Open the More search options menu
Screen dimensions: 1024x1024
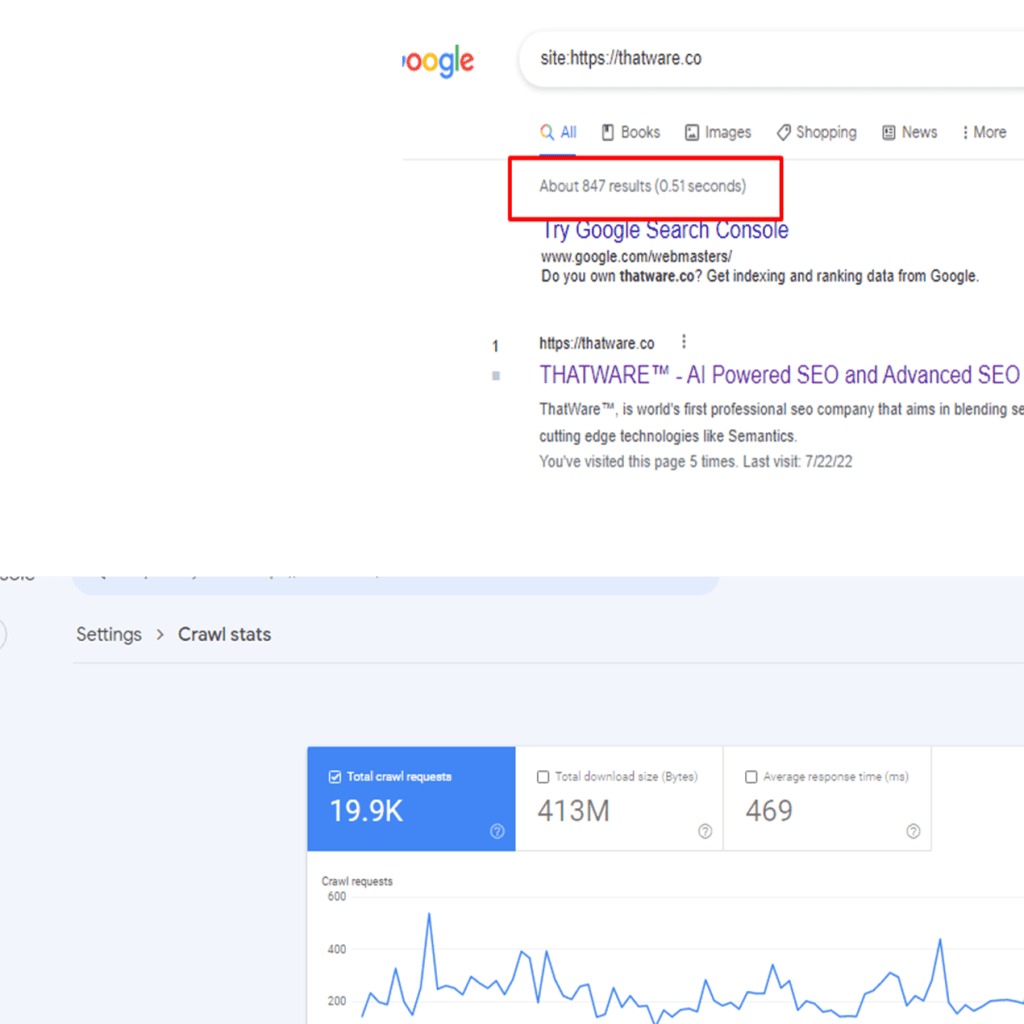coord(984,133)
